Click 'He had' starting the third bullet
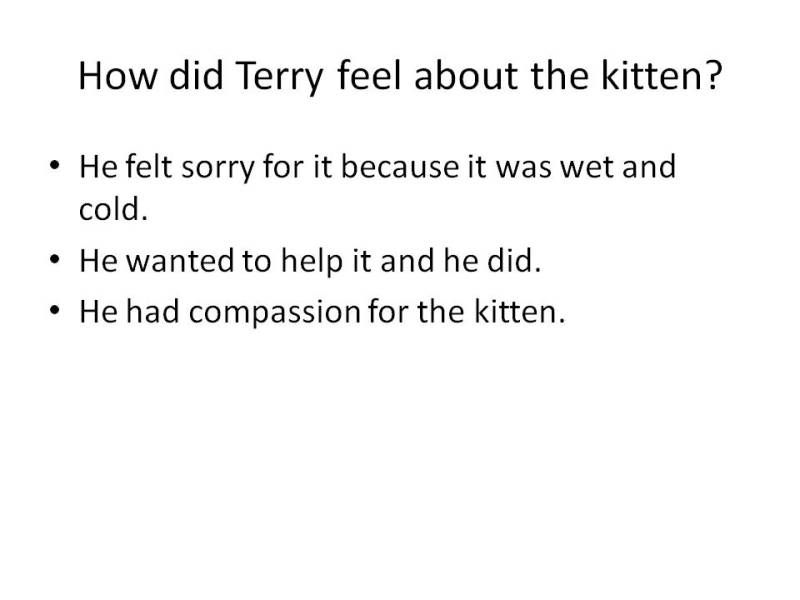 pyautogui.click(x=130, y=311)
